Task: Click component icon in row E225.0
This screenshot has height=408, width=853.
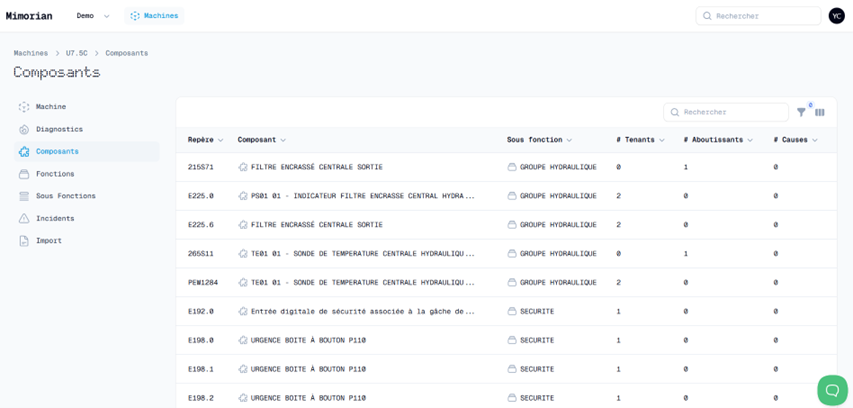Action: click(x=243, y=196)
